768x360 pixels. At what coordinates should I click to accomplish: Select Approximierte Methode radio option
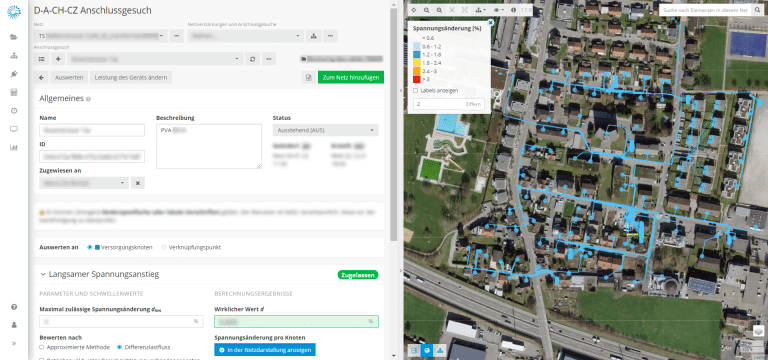42,347
